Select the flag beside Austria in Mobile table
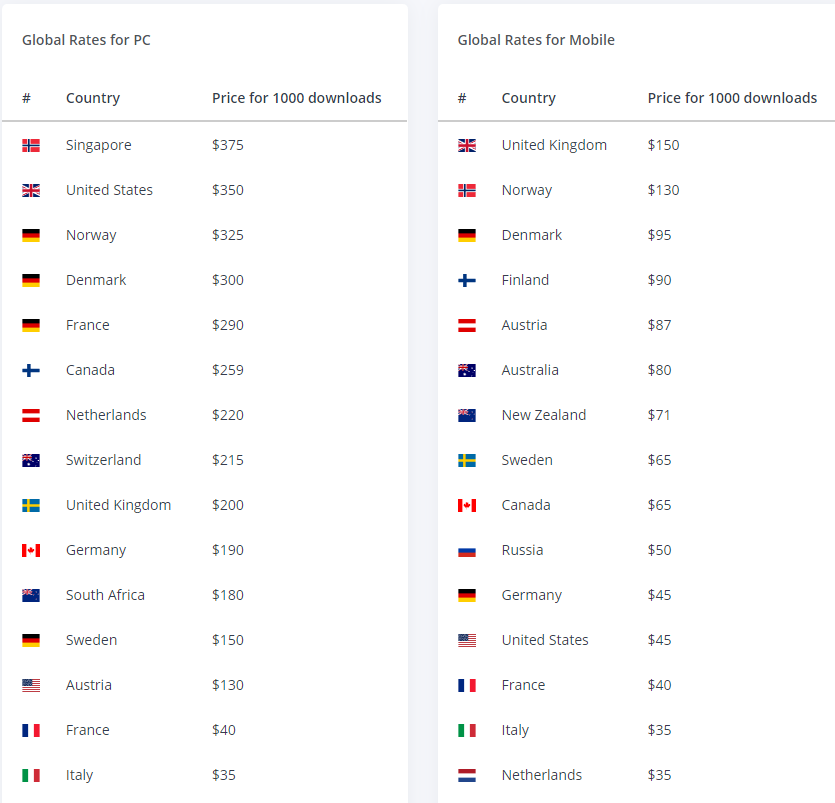 click(467, 325)
